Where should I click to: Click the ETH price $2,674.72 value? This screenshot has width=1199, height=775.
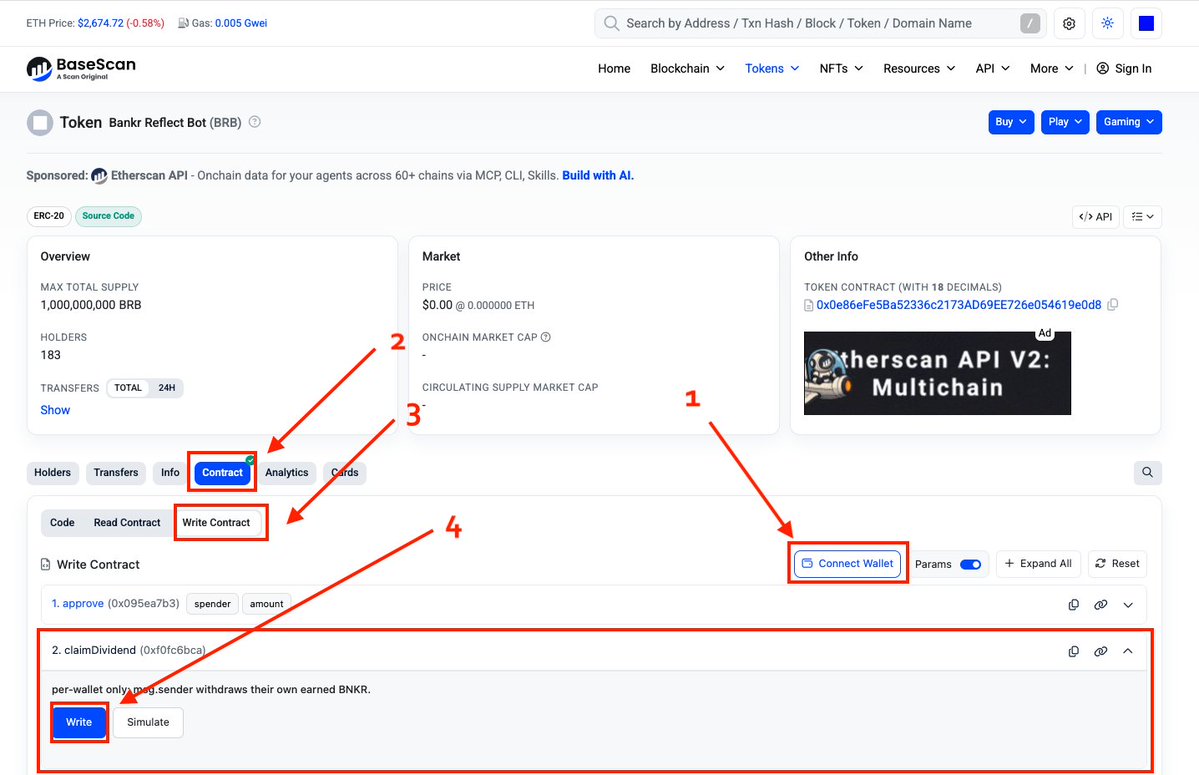(x=100, y=23)
